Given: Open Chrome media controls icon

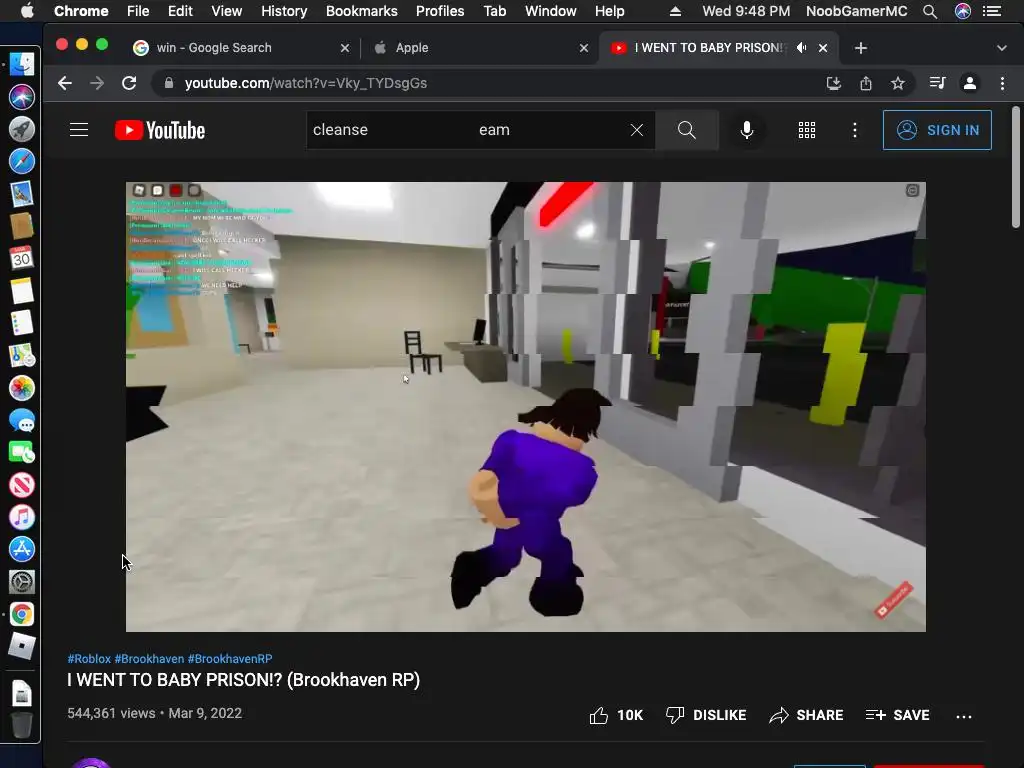Looking at the screenshot, I should pyautogui.click(x=937, y=83).
